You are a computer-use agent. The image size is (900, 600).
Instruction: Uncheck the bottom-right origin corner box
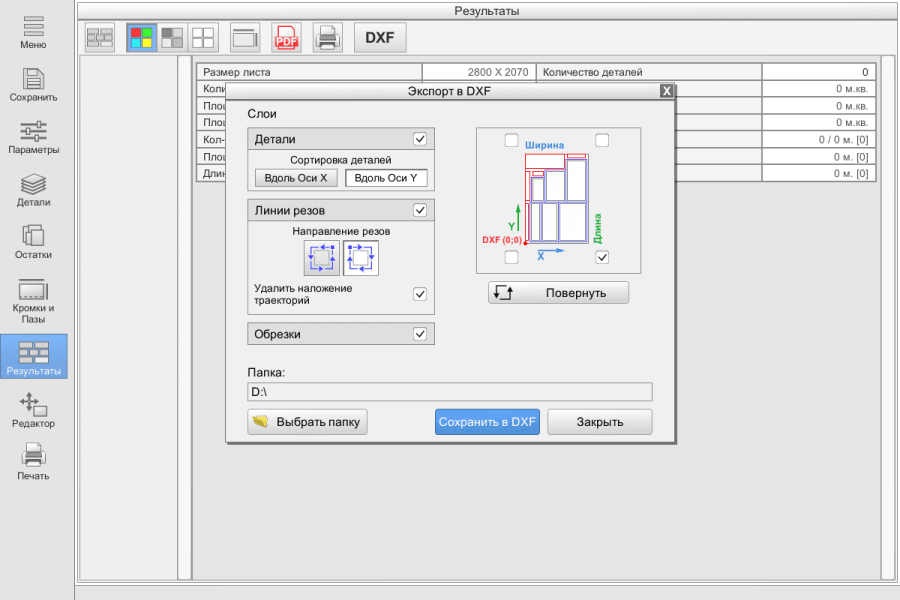[x=602, y=257]
